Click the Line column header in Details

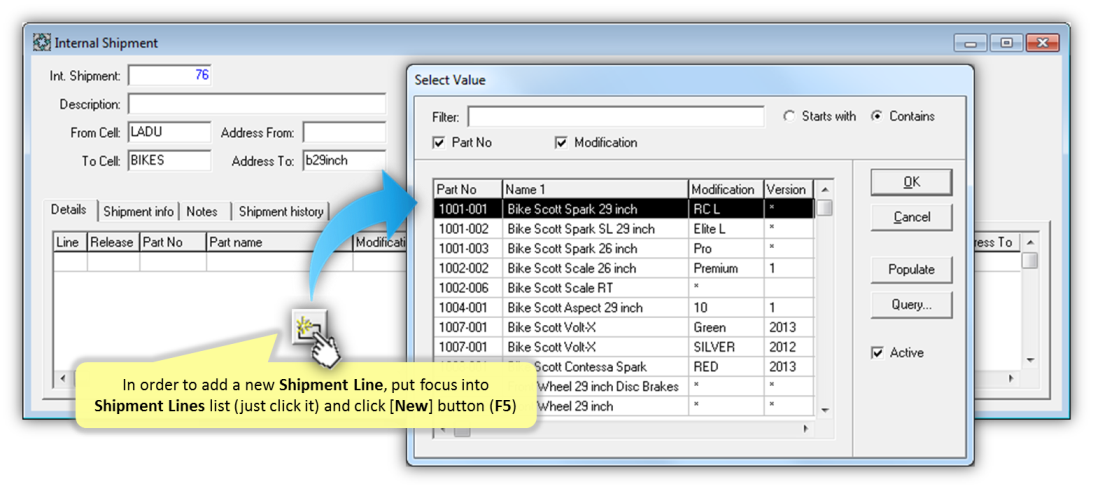pos(70,242)
